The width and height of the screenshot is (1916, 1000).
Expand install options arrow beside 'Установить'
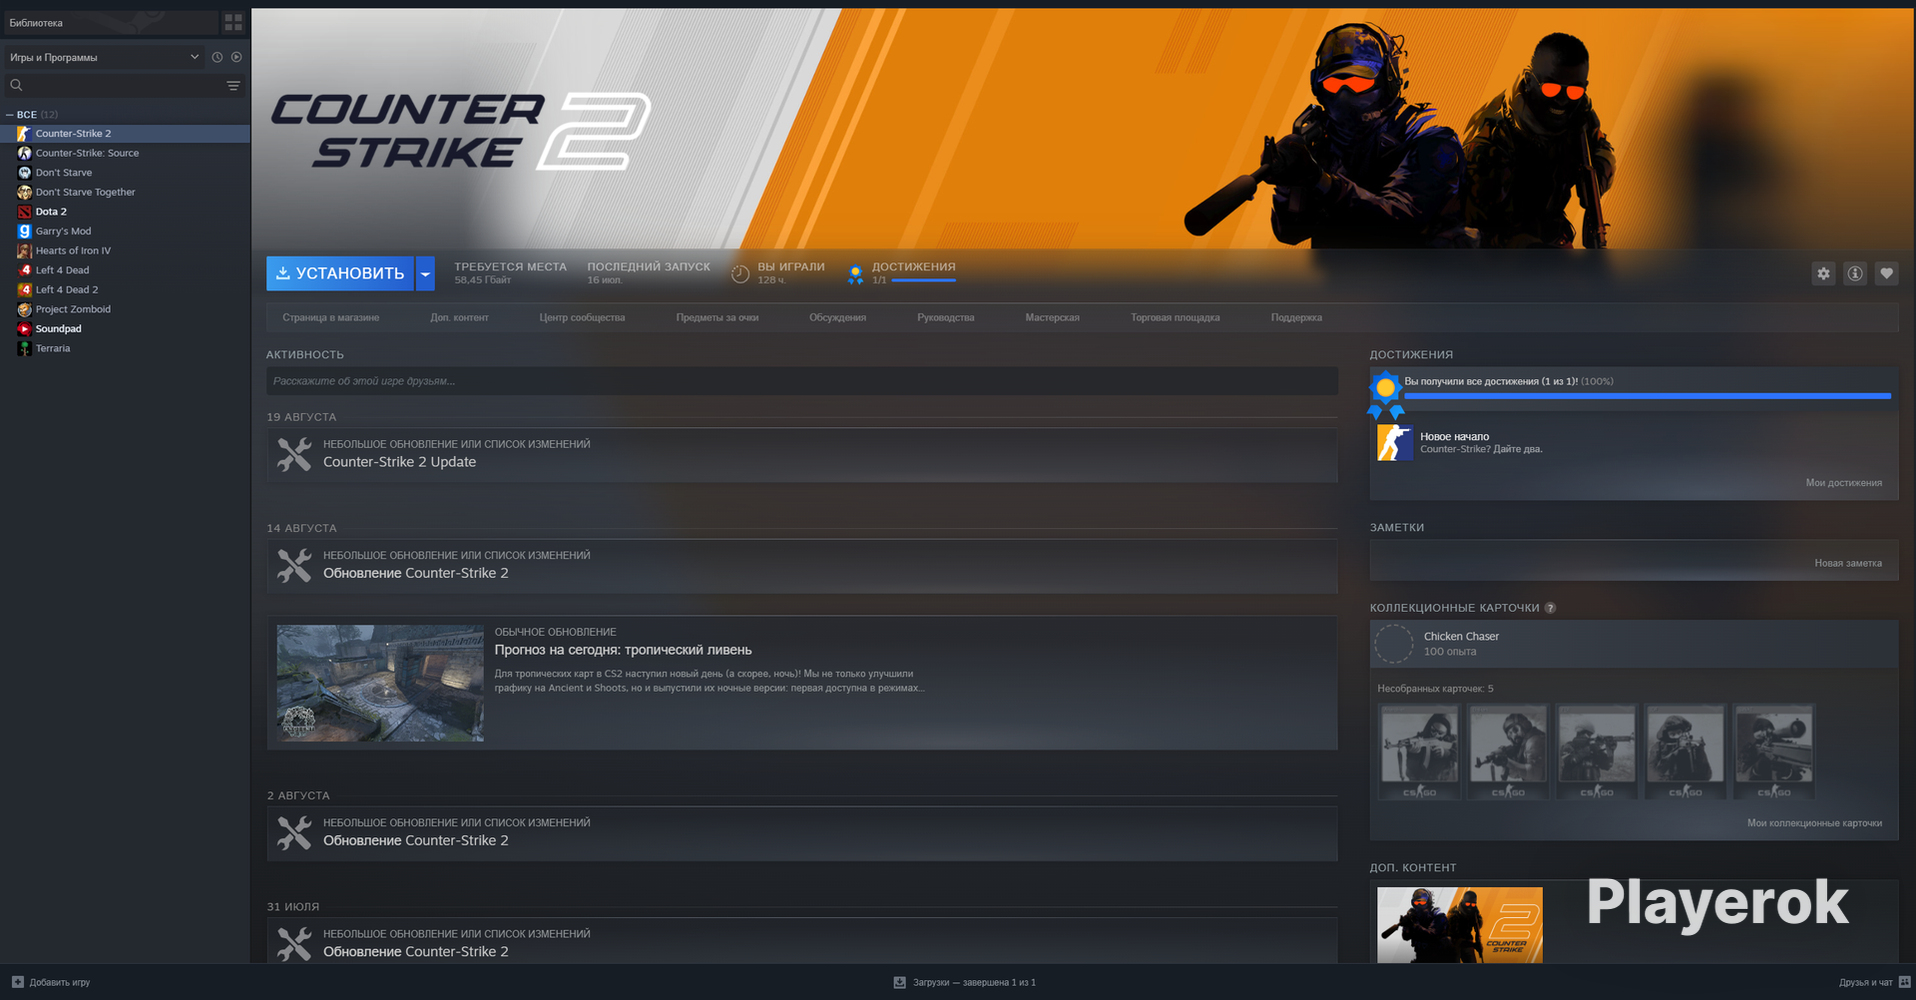click(425, 273)
